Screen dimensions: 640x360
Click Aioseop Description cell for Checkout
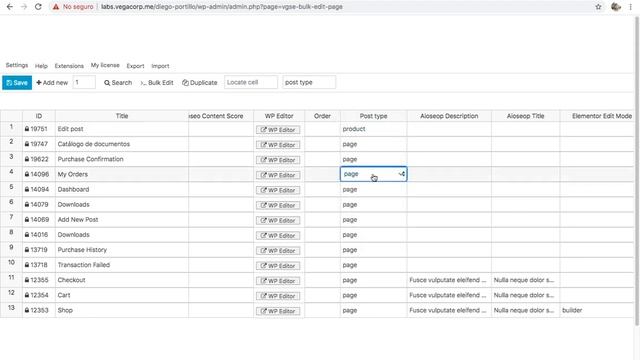tap(449, 280)
